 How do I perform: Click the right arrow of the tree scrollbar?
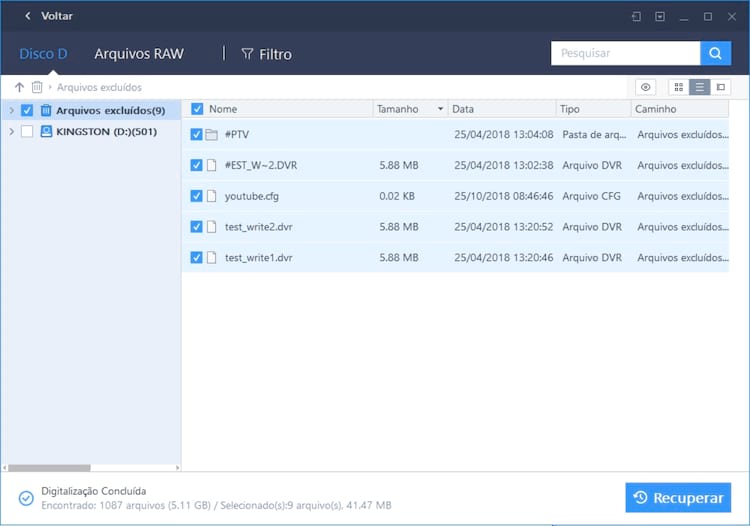pyautogui.click(x=177, y=468)
